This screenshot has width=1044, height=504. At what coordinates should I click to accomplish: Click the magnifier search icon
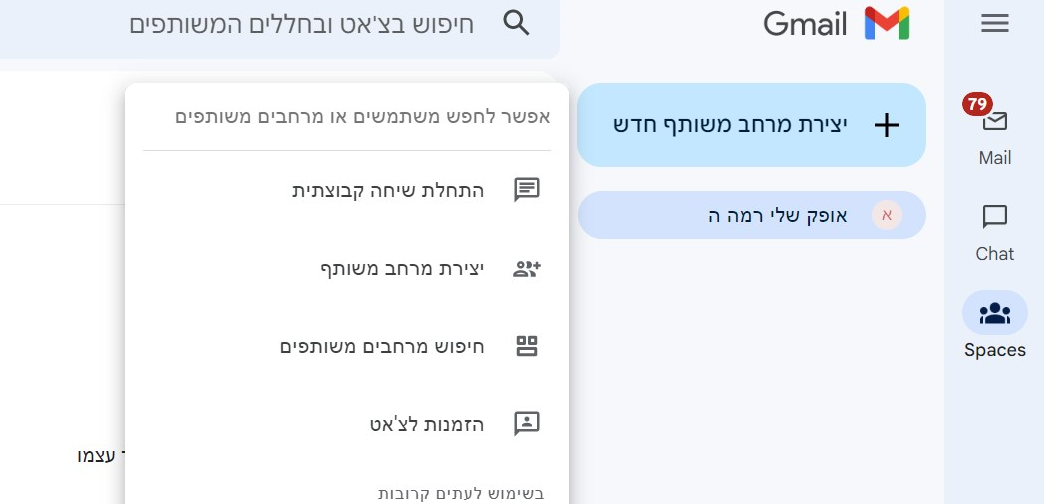coord(516,23)
